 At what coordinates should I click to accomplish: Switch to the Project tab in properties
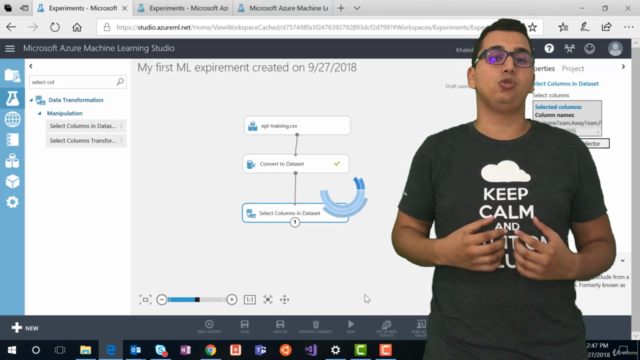click(573, 69)
